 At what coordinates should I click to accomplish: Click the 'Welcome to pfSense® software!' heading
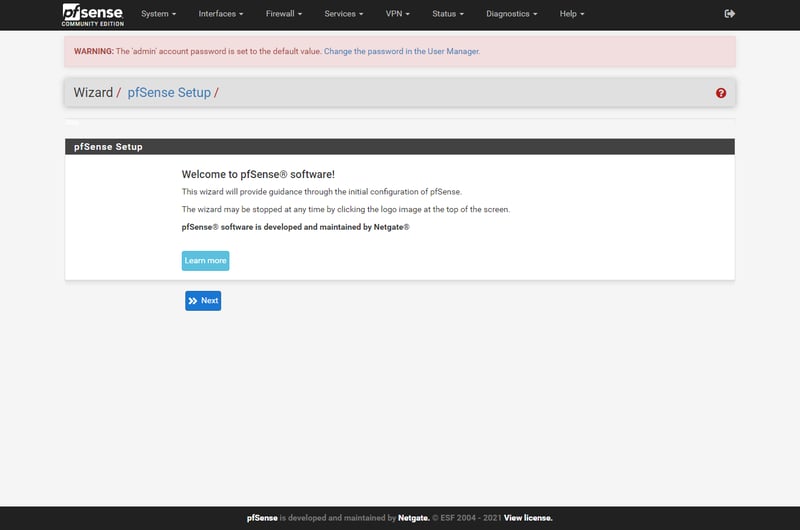coord(258,174)
